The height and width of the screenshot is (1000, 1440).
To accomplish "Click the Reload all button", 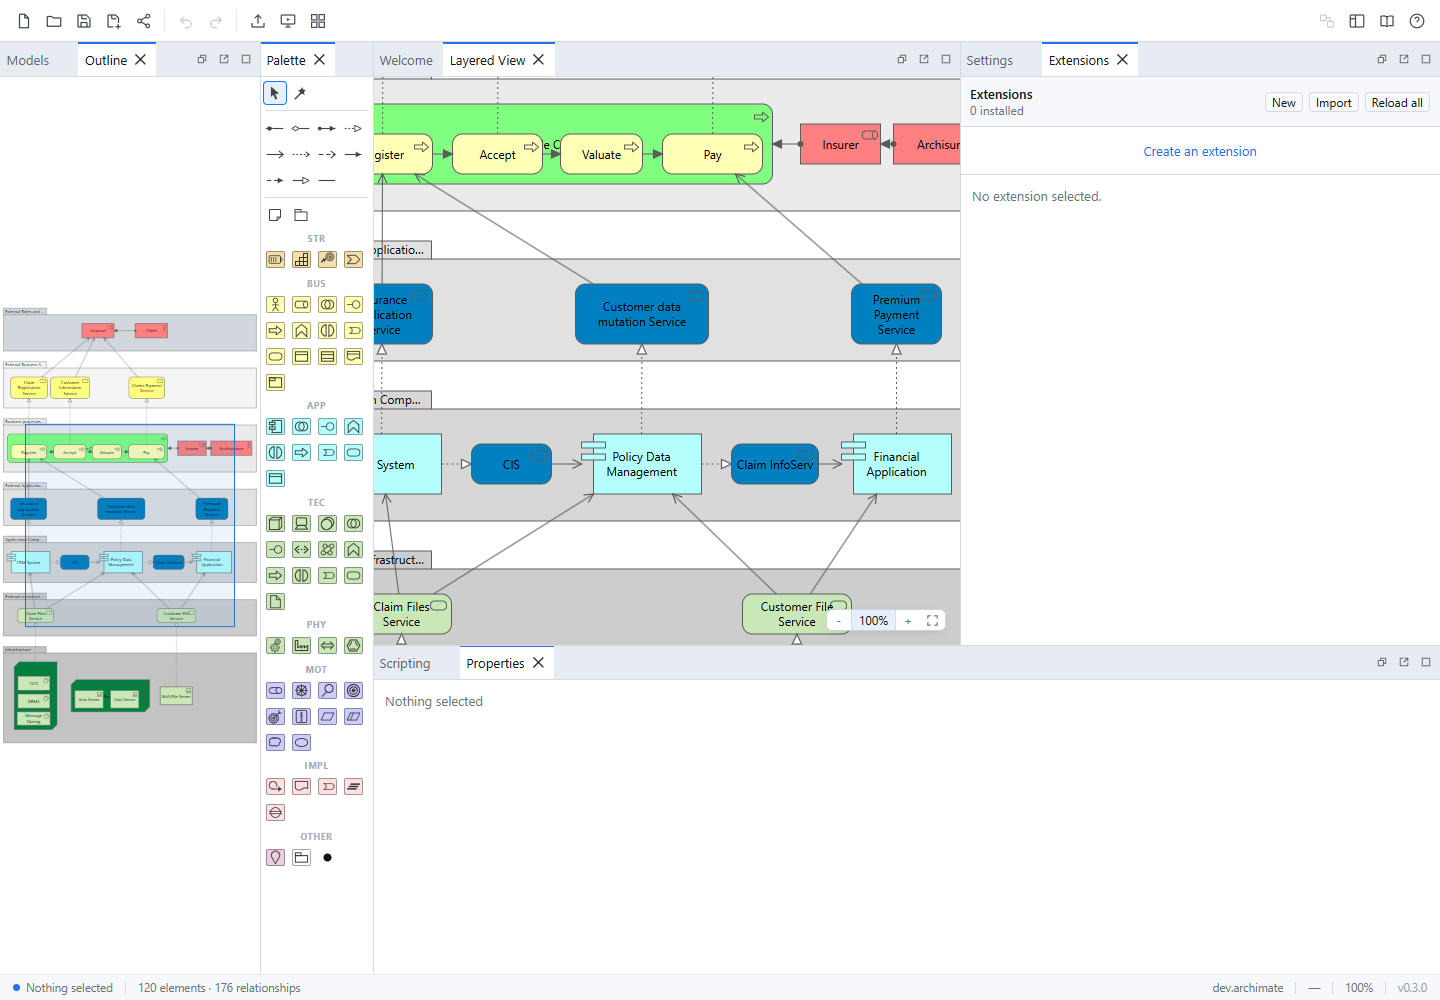I will pos(1397,102).
